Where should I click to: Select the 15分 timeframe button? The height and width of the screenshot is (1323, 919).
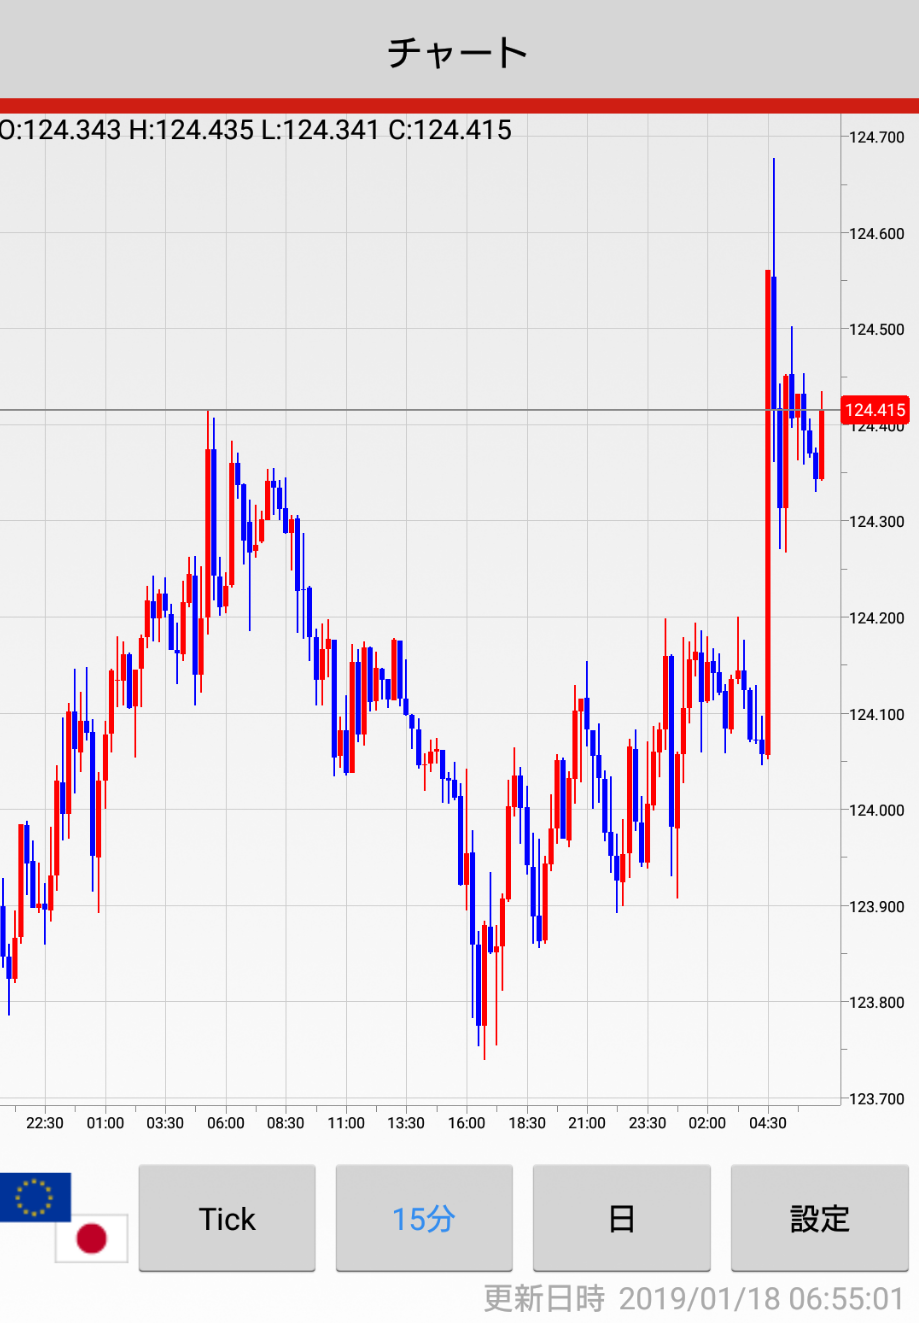(x=424, y=1218)
